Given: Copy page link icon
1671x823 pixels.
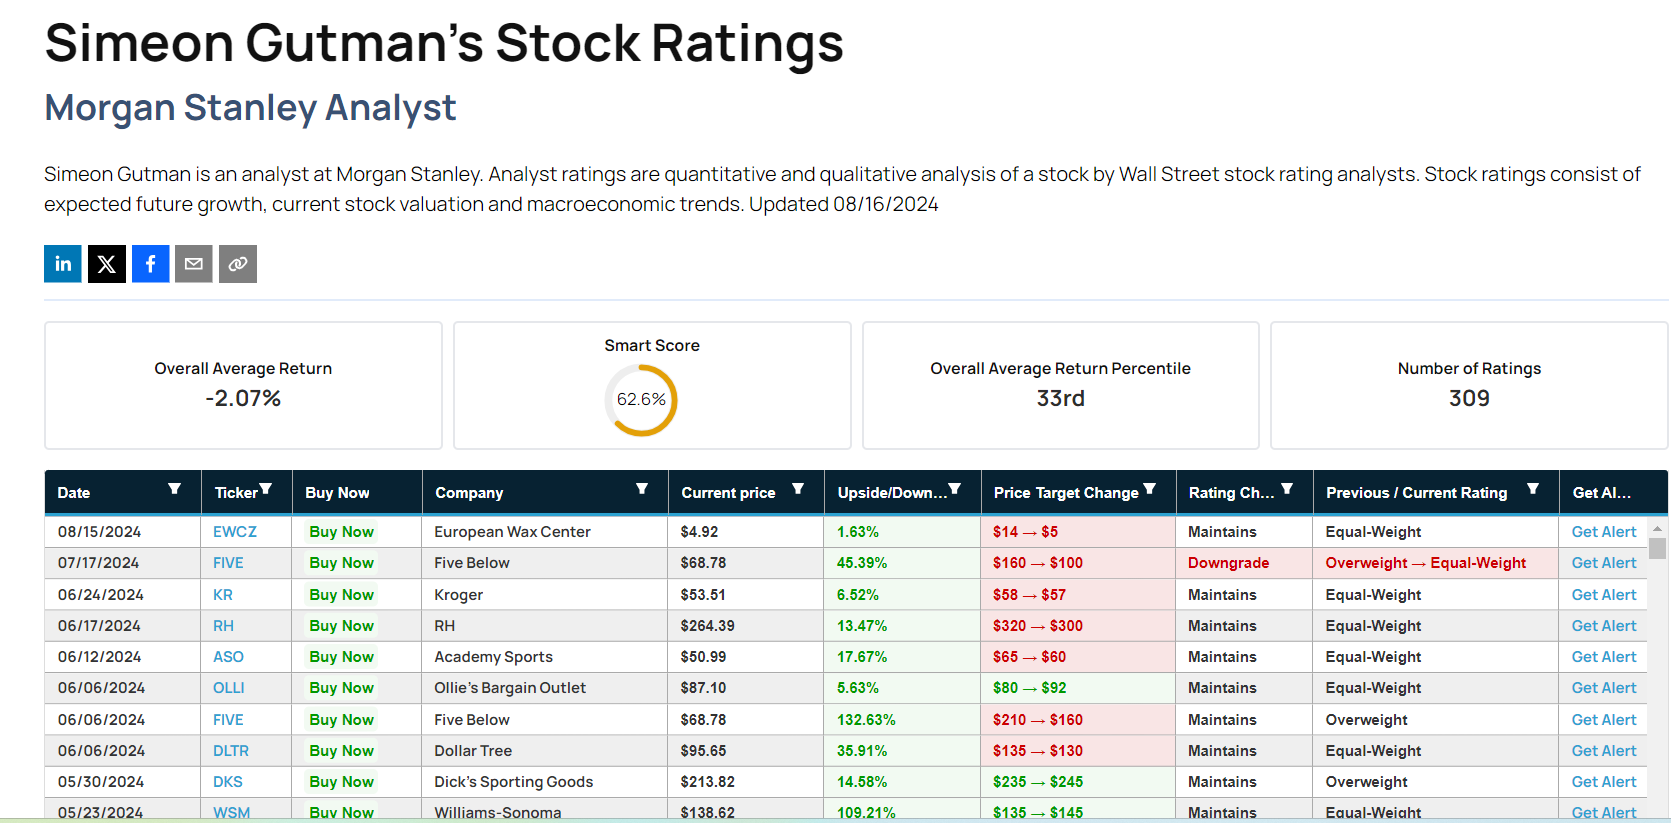Looking at the screenshot, I should 238,264.
